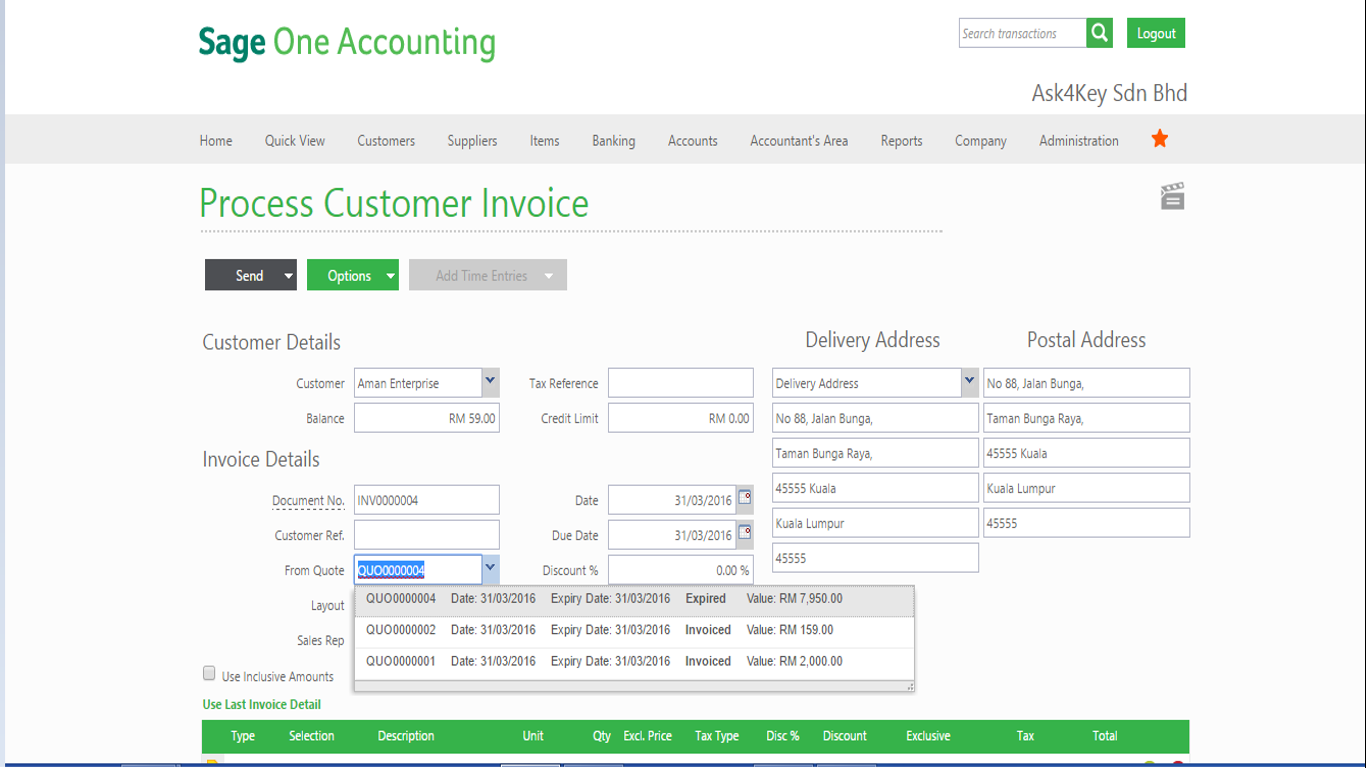Open the From Quote dropdown arrow
The width and height of the screenshot is (1366, 768).
pyautogui.click(x=490, y=568)
